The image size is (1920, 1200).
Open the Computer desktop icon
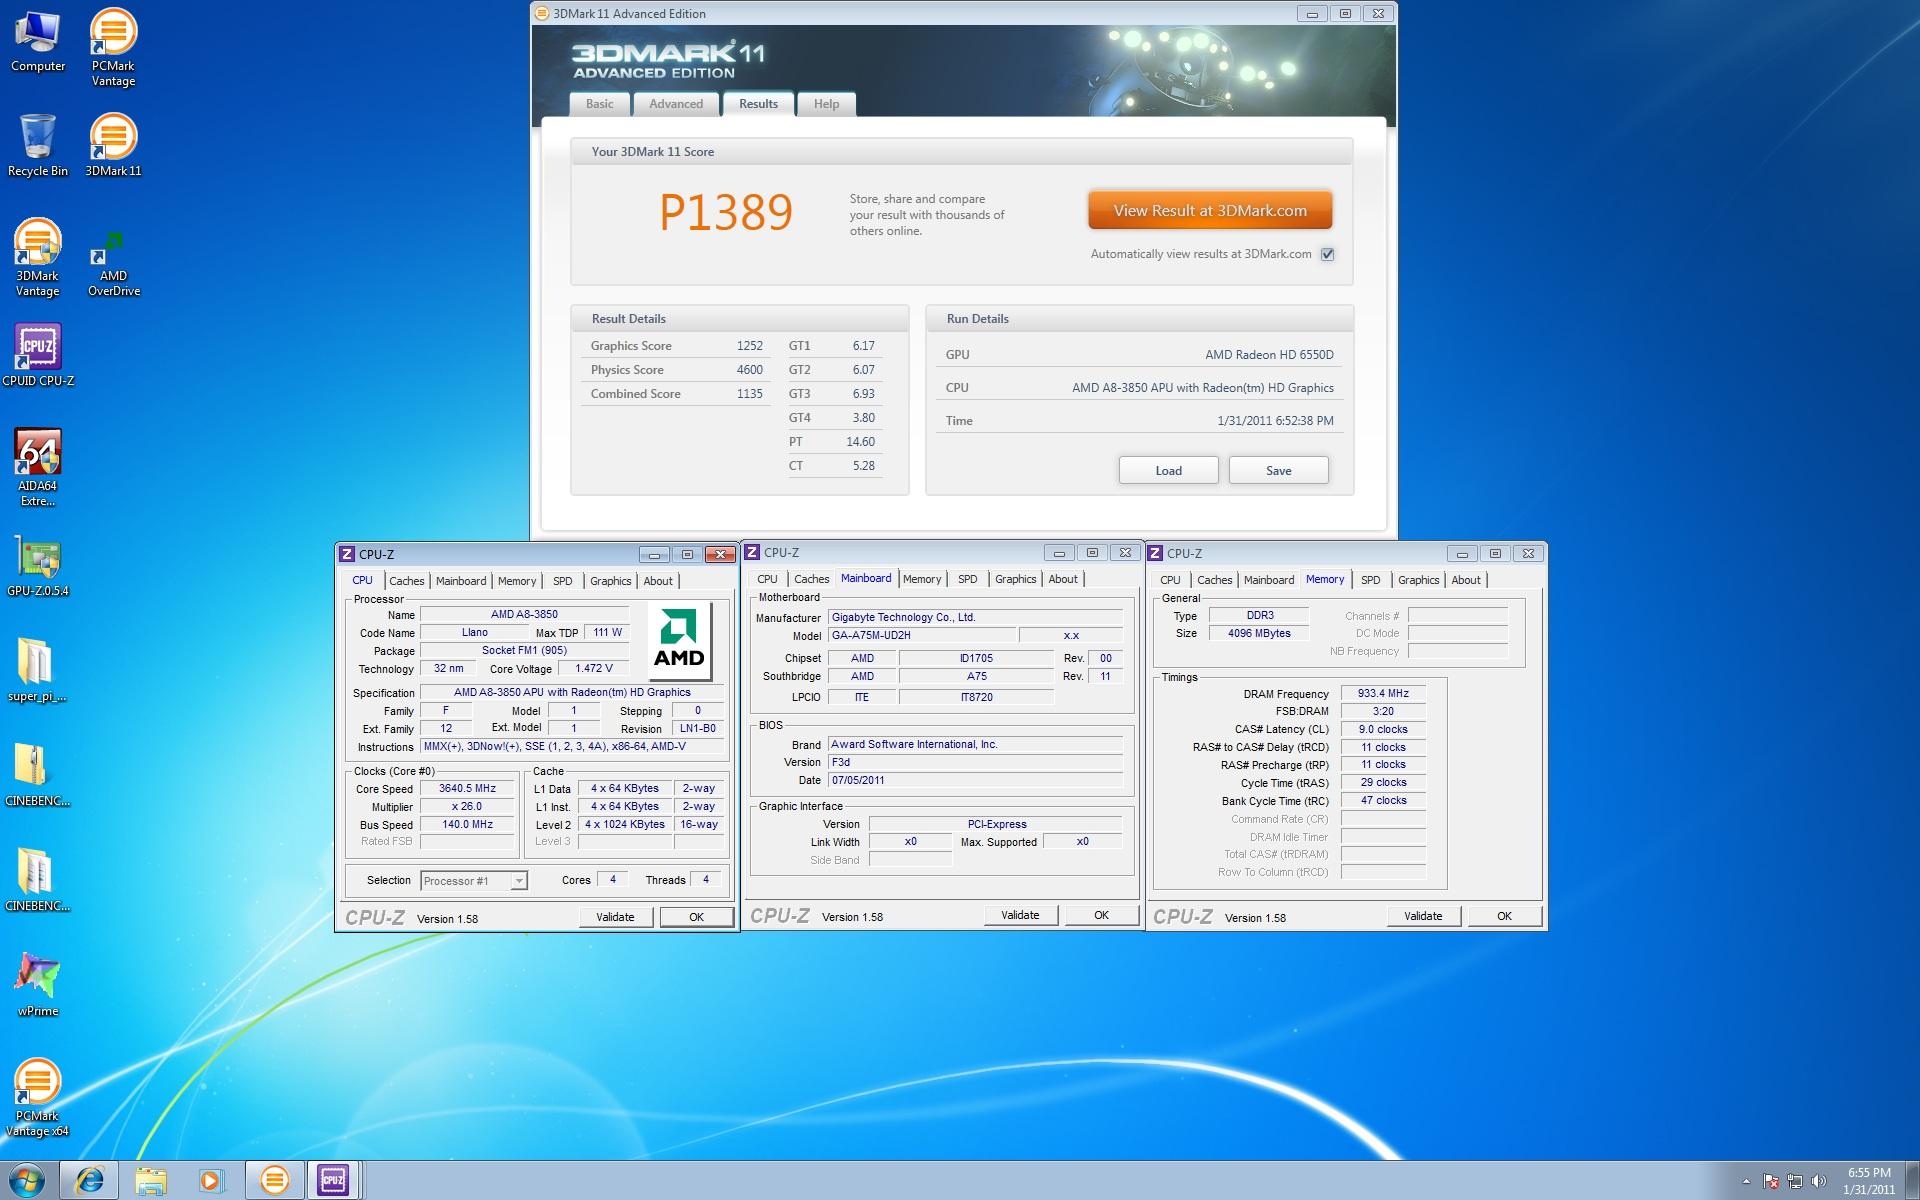(38, 41)
